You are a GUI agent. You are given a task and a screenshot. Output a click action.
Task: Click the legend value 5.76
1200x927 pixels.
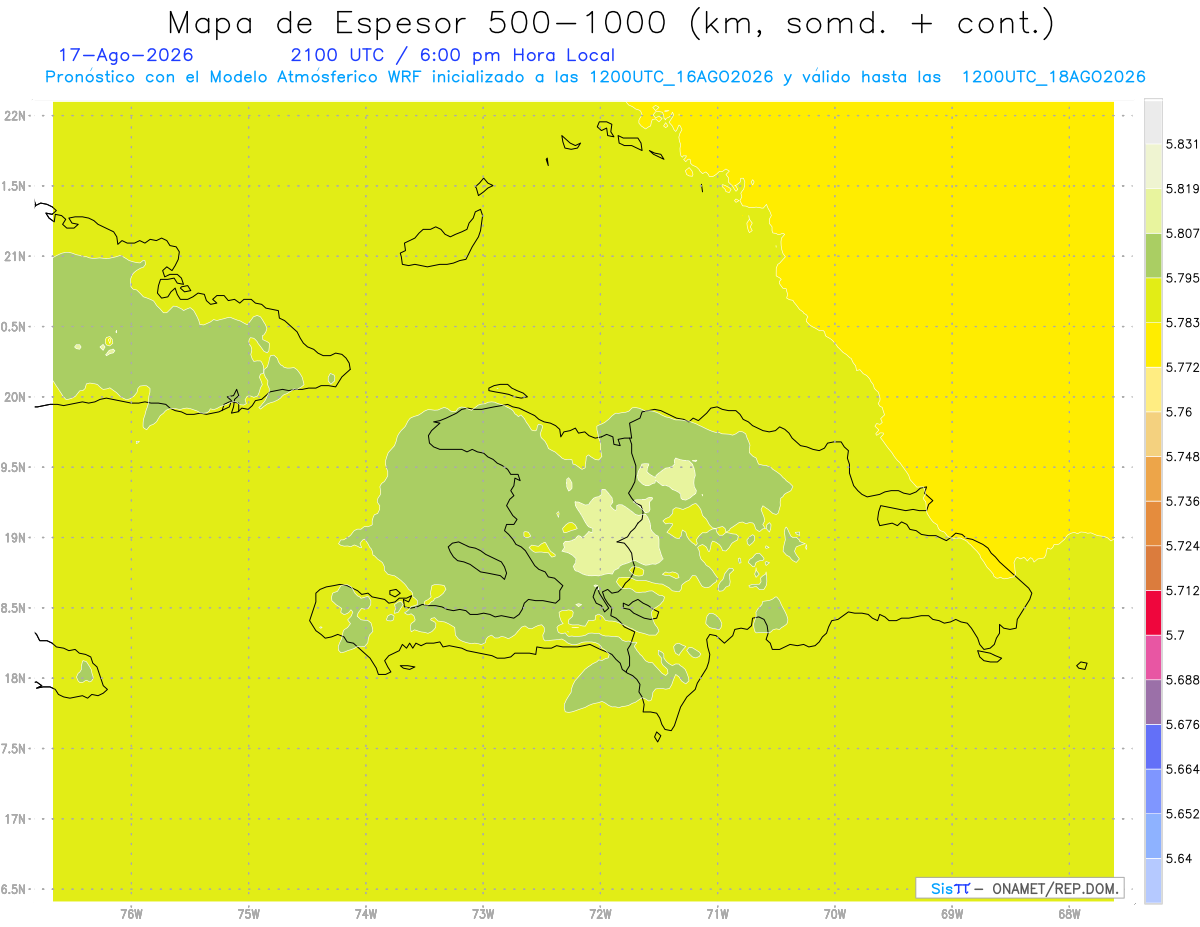[1178, 412]
